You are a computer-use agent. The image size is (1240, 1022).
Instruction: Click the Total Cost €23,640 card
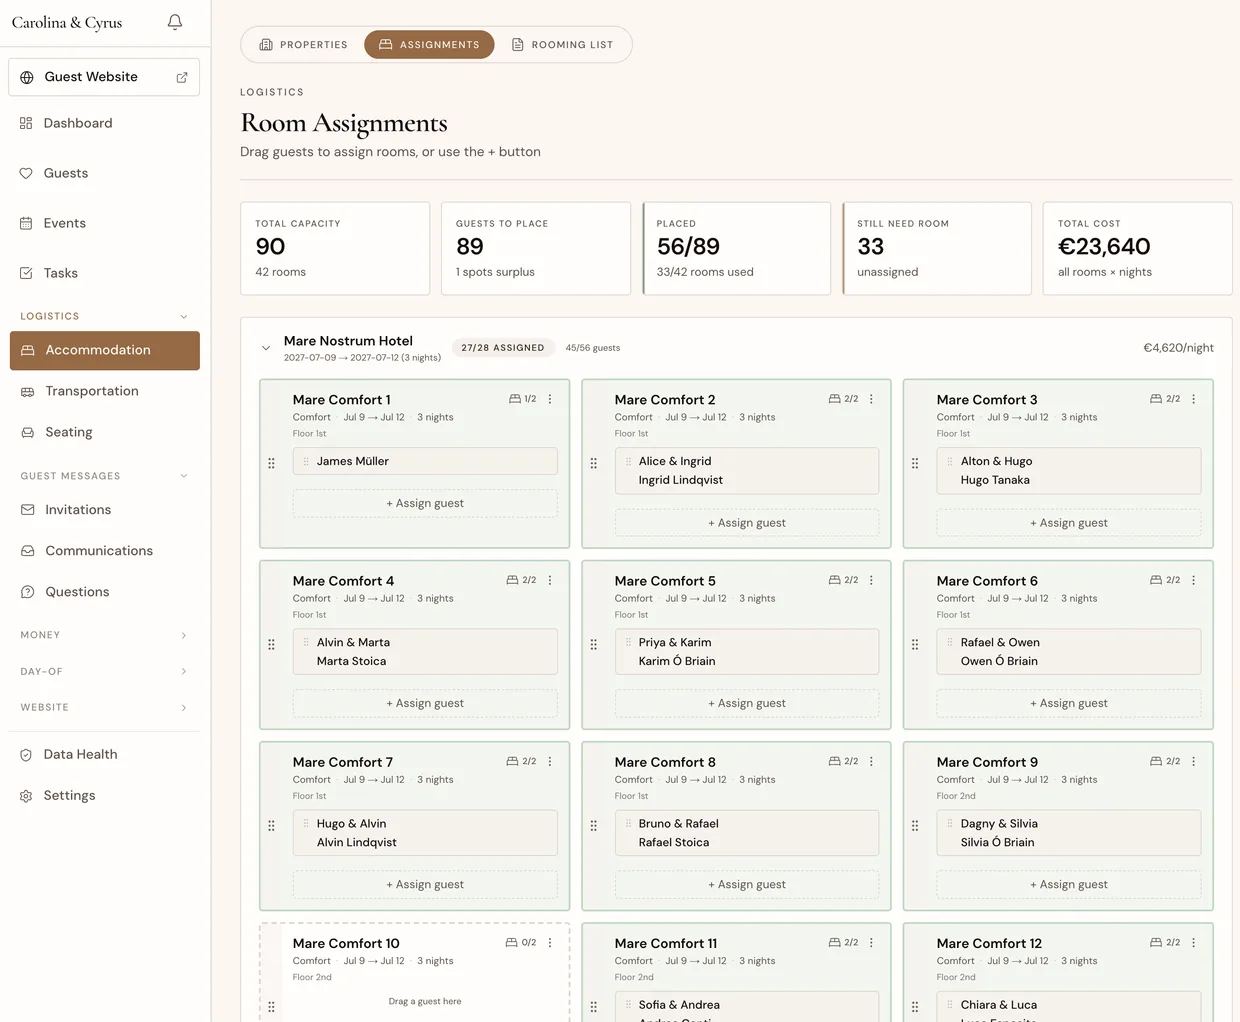[1138, 248]
